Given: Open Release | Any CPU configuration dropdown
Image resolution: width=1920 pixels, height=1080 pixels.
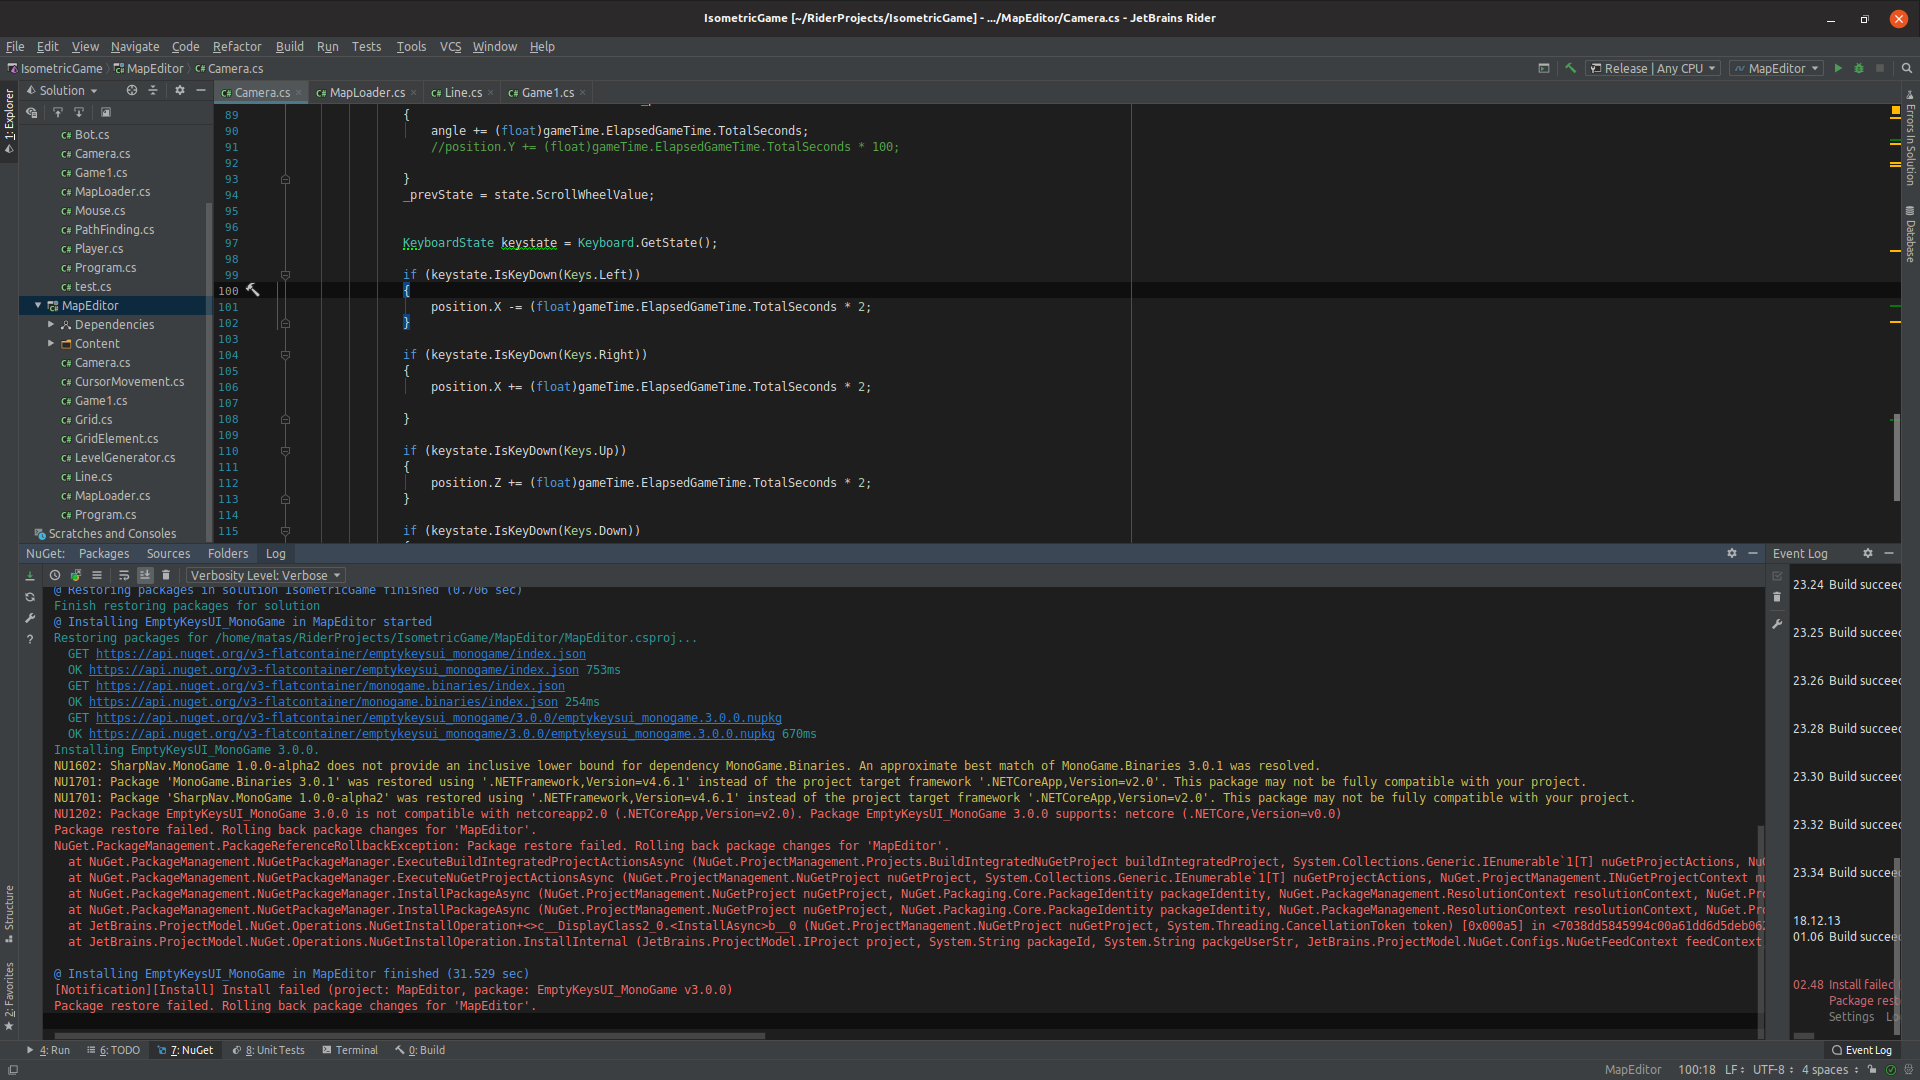Looking at the screenshot, I should 1653,68.
